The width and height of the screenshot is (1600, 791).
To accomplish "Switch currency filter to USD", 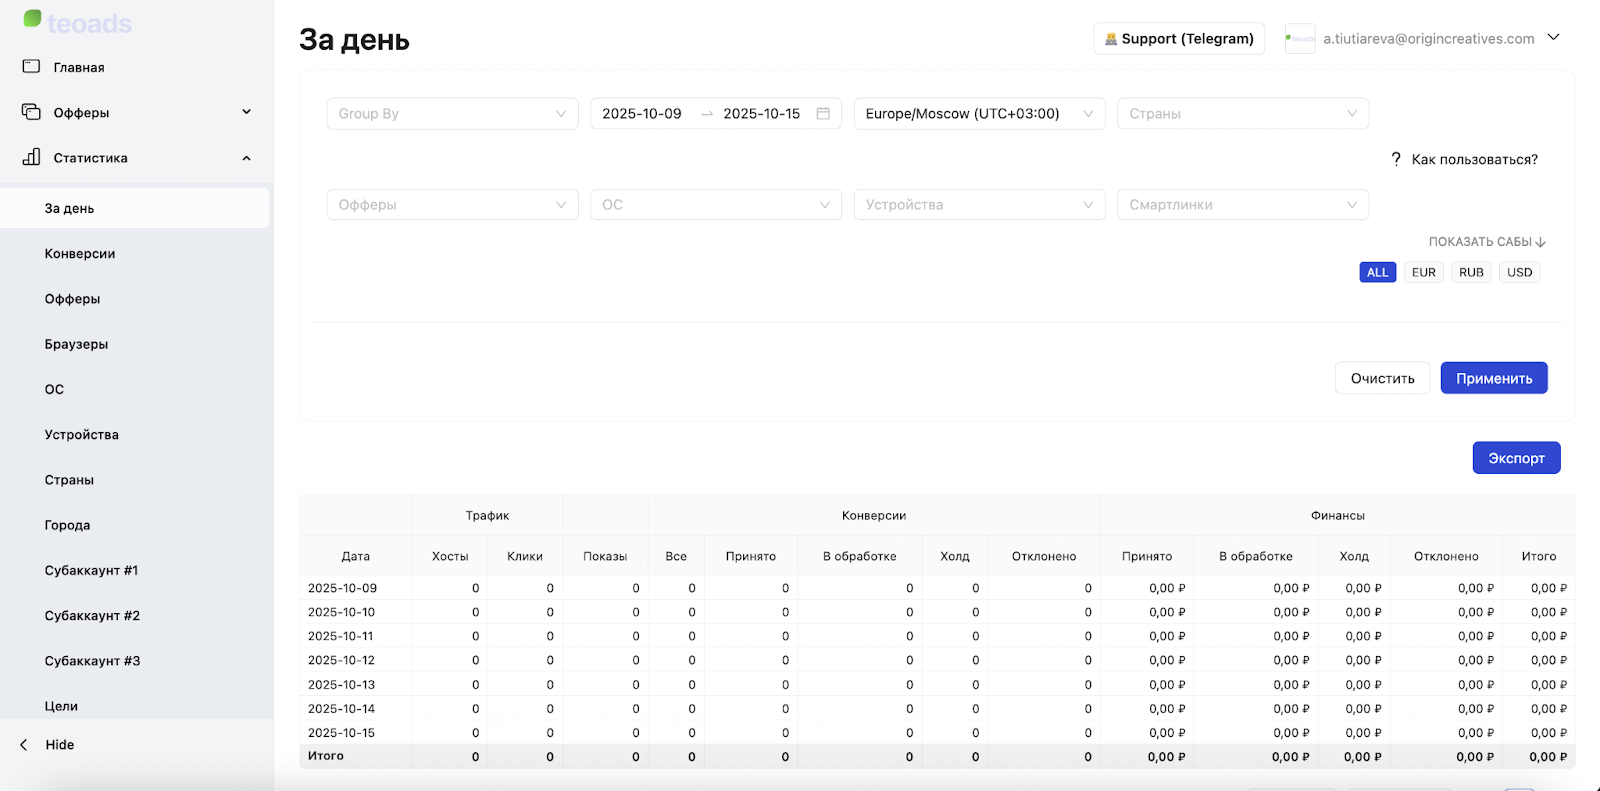I will [1519, 272].
